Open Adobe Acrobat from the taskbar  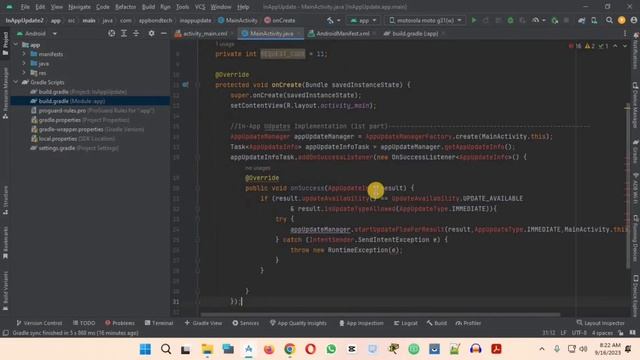click(496, 349)
